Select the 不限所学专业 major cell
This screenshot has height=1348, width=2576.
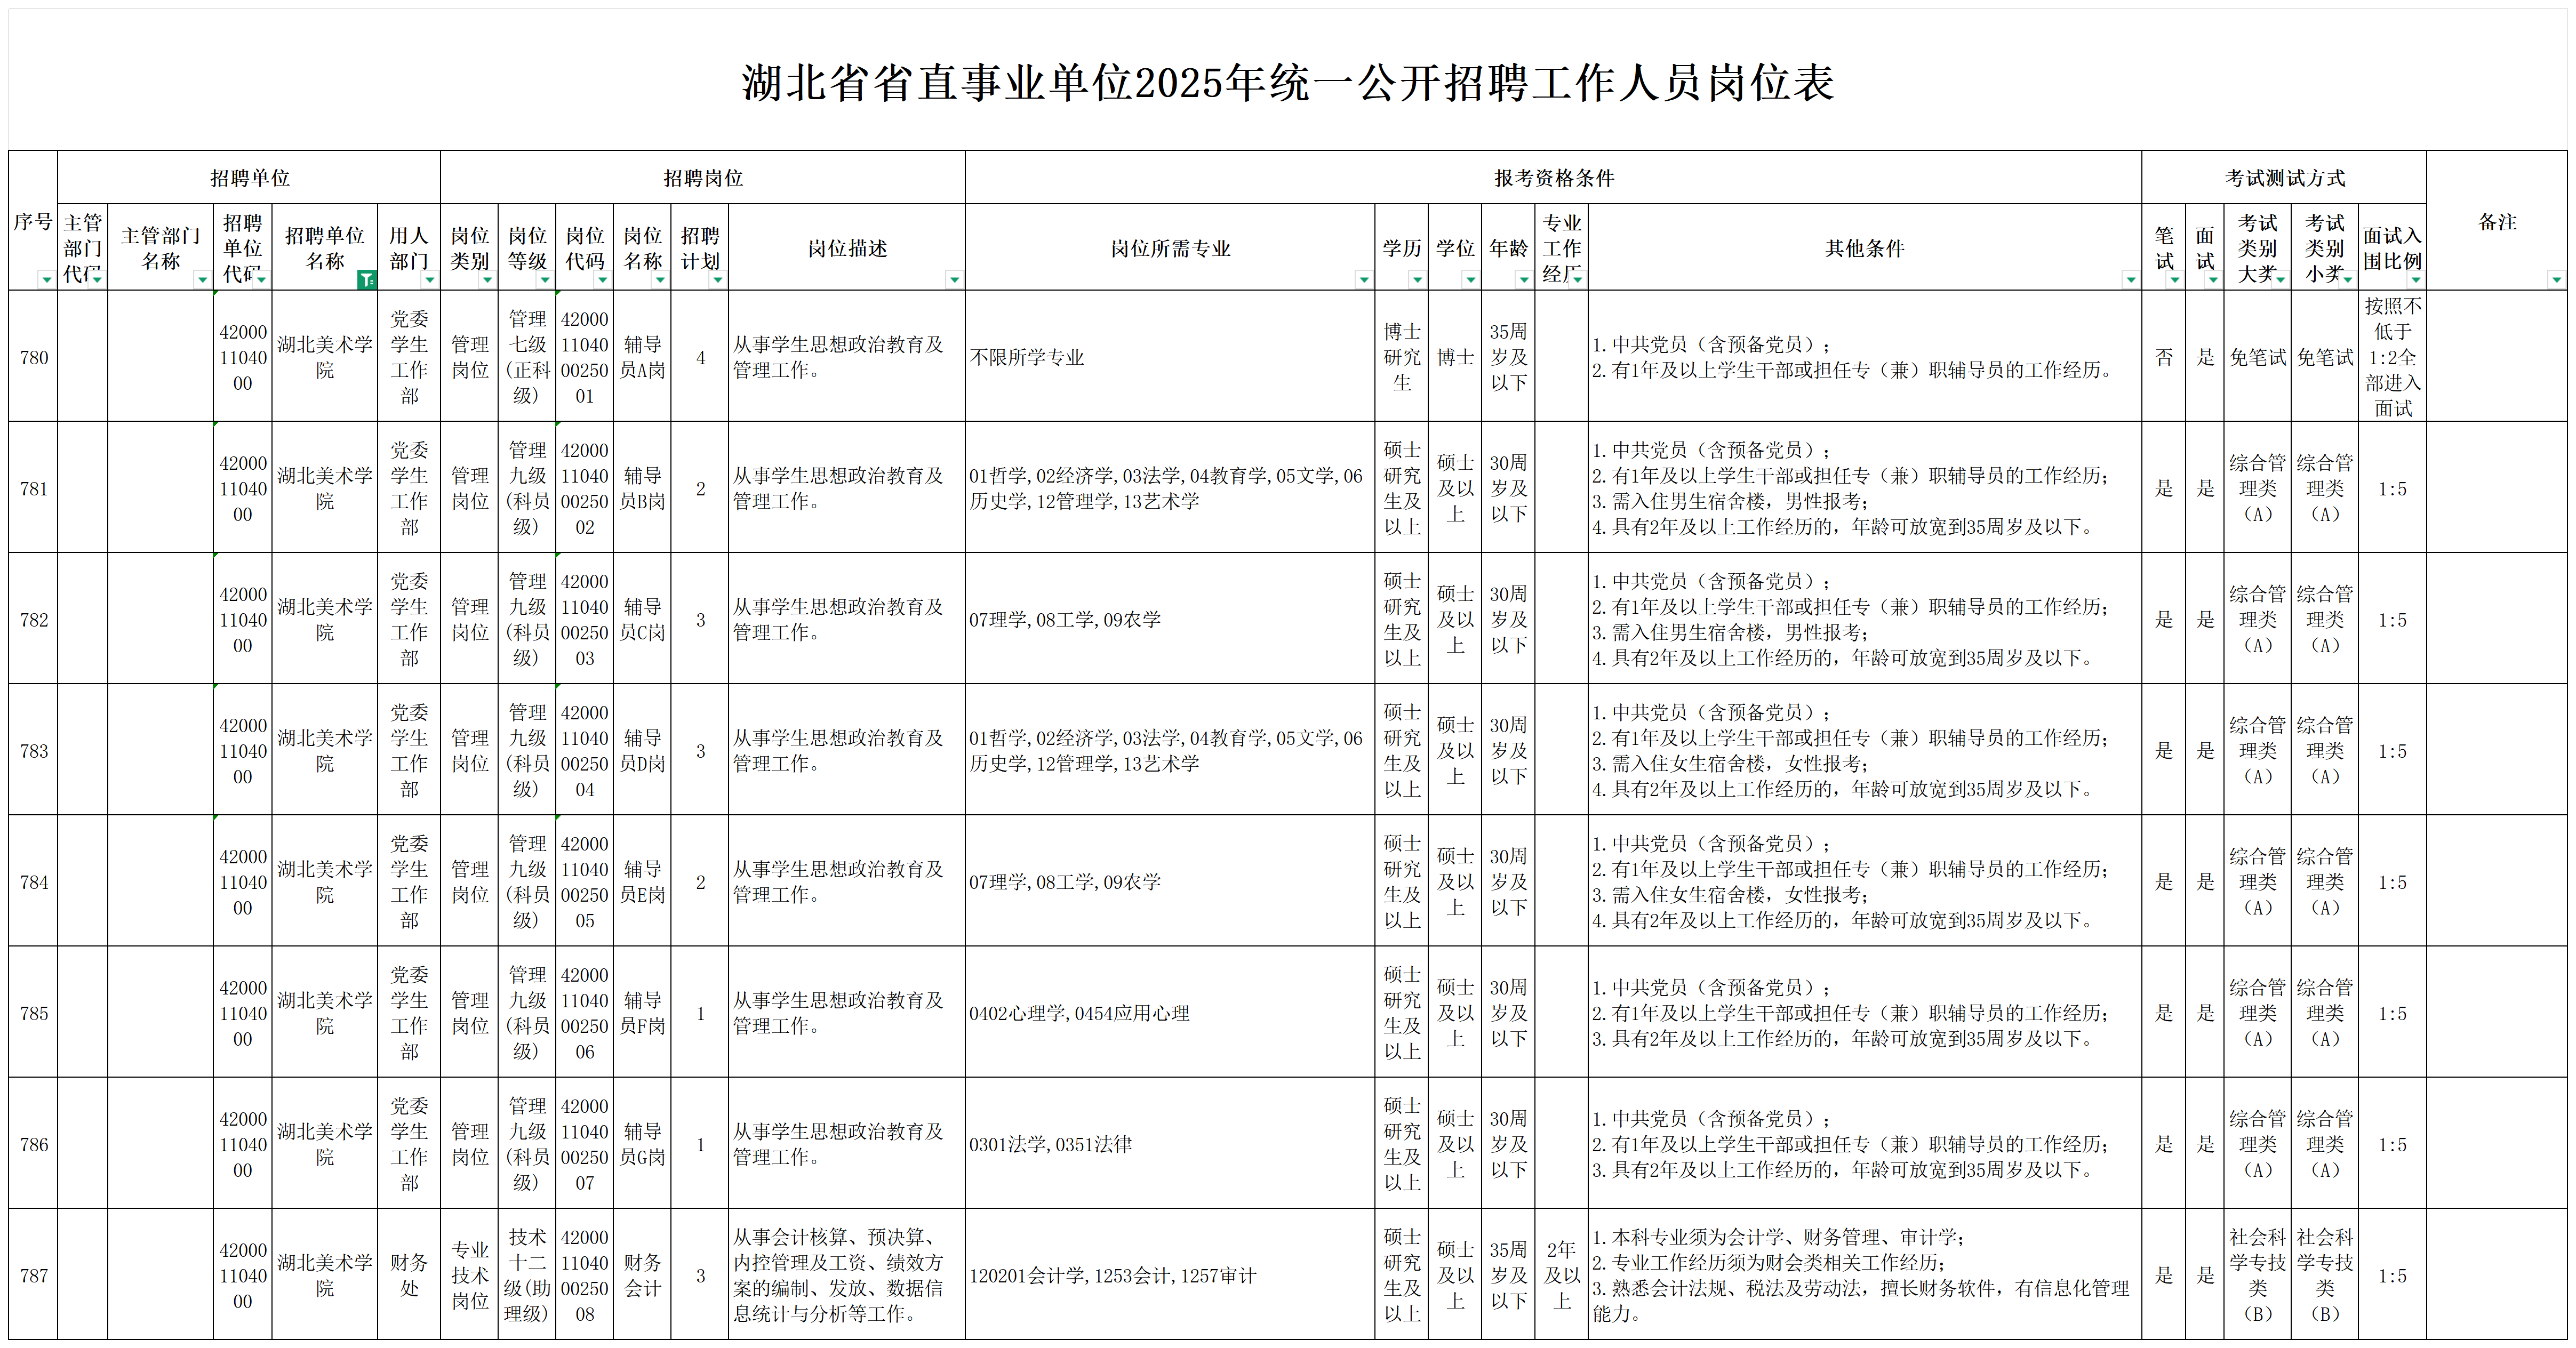[x=1170, y=357]
